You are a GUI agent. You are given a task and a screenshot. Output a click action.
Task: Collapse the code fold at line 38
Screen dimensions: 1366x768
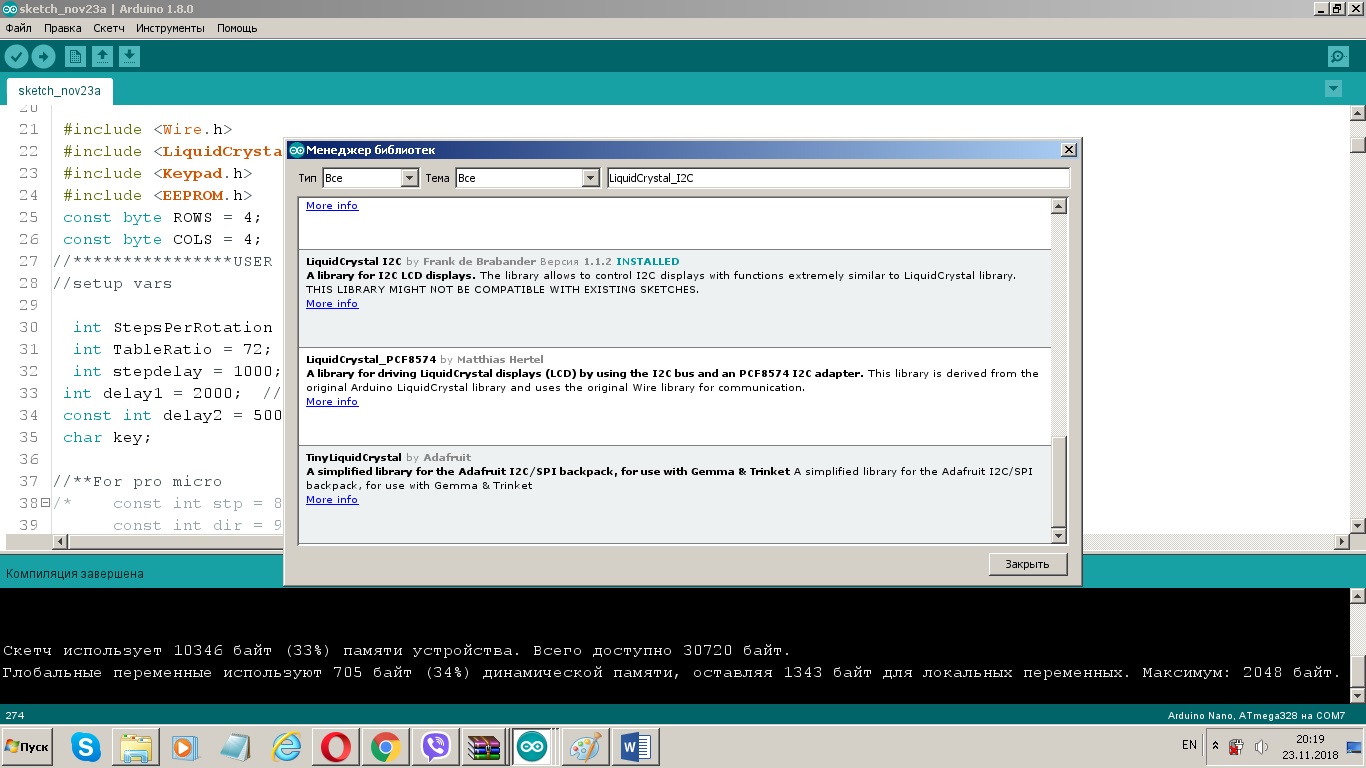point(45,503)
